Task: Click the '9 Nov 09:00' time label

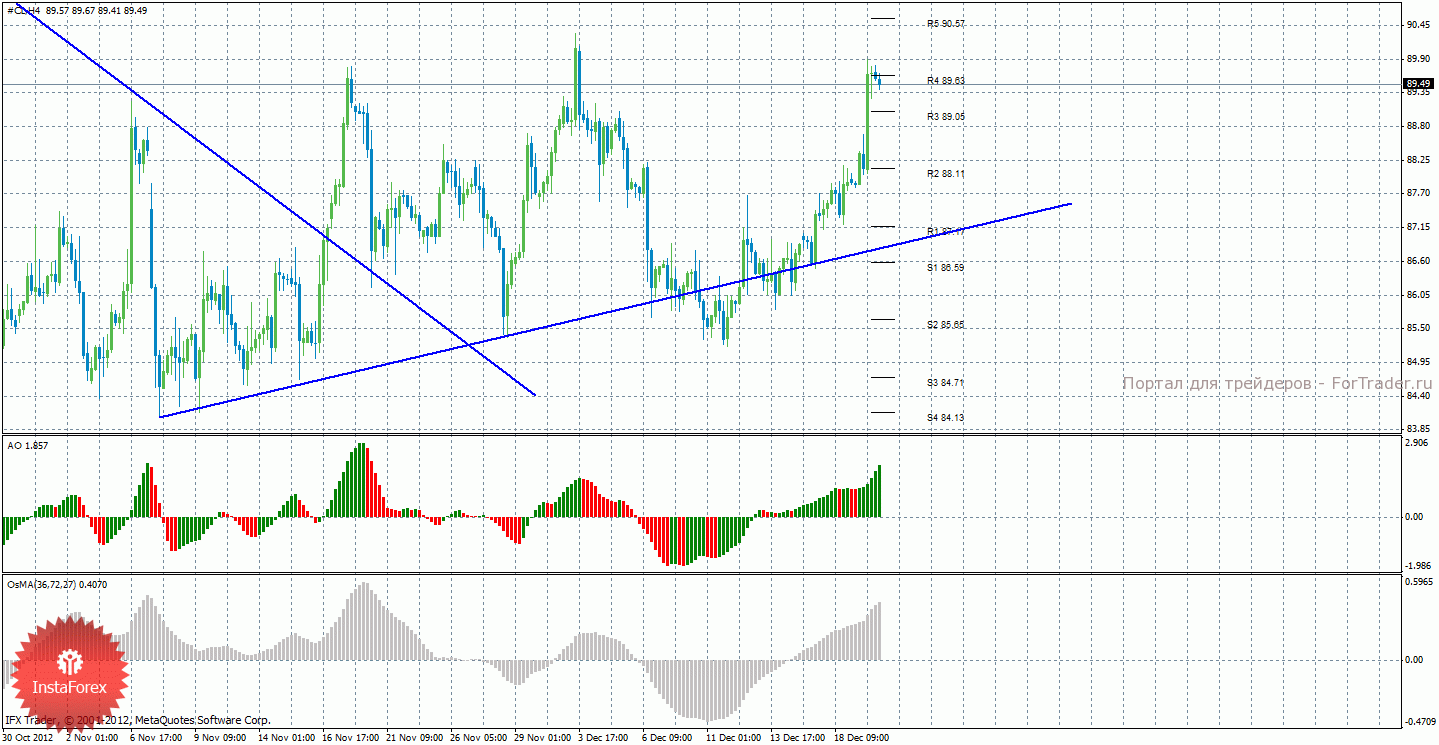Action: (222, 738)
